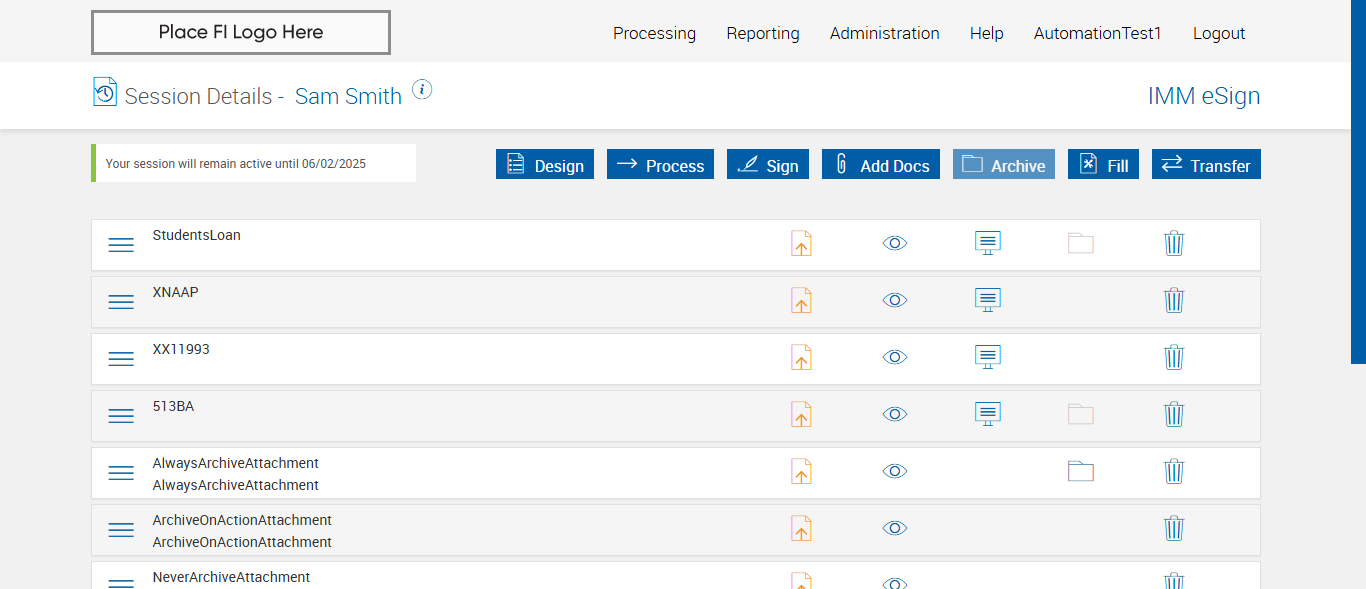Click the IMM eSign title text

[x=1204, y=96]
